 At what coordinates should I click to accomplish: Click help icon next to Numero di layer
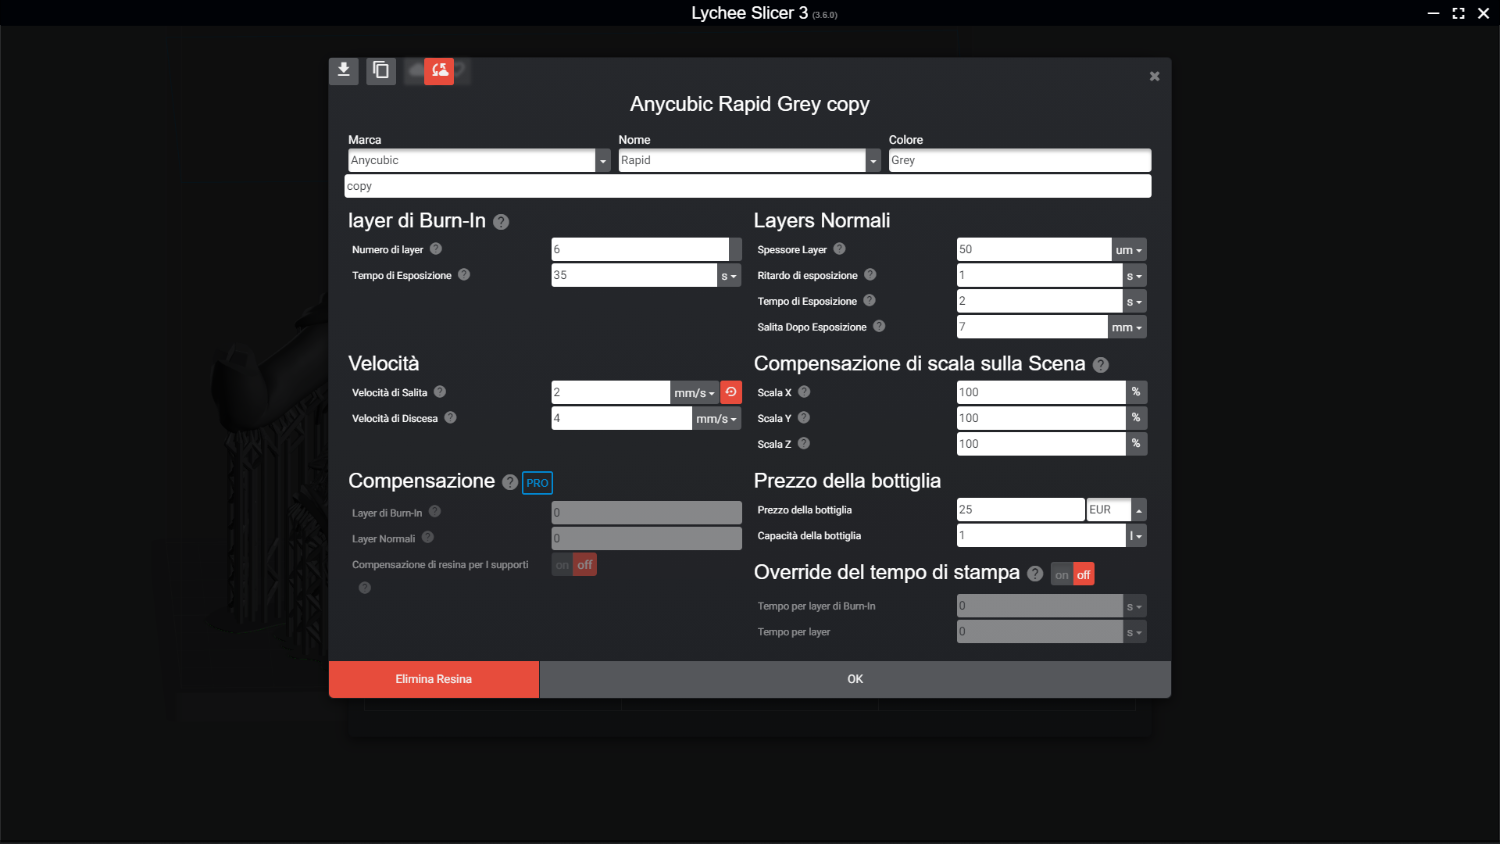point(436,249)
